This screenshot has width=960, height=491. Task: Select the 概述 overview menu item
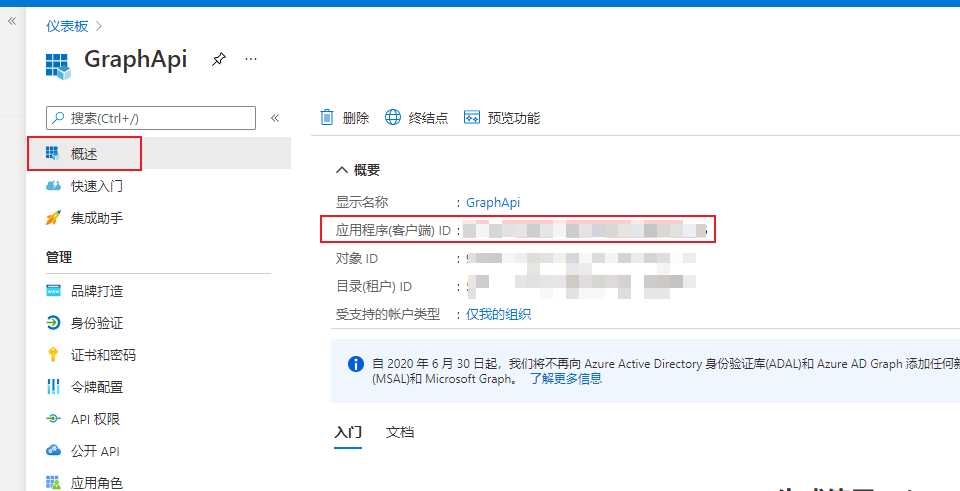click(x=159, y=154)
